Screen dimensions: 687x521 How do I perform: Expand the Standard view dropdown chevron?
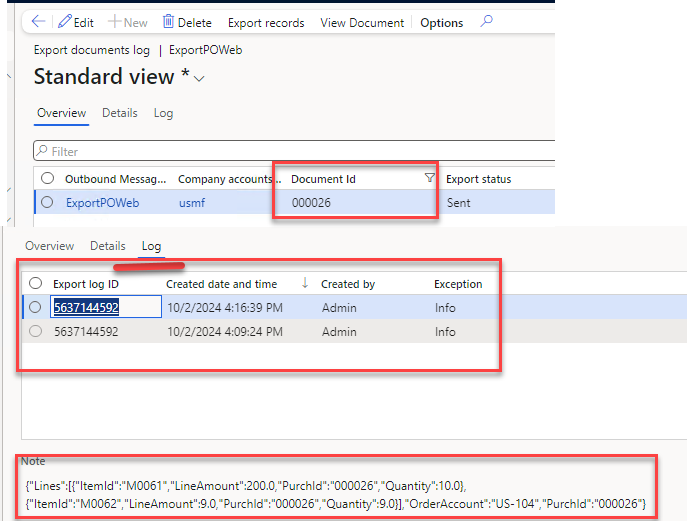(x=199, y=79)
